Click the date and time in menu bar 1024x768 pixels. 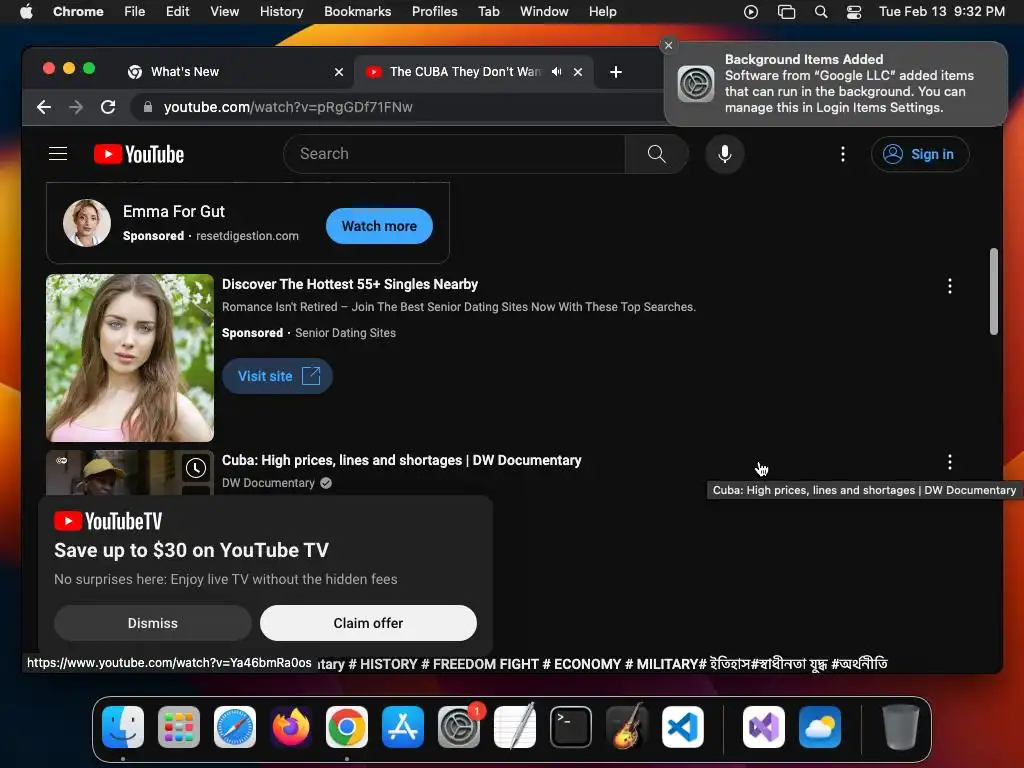click(x=942, y=12)
